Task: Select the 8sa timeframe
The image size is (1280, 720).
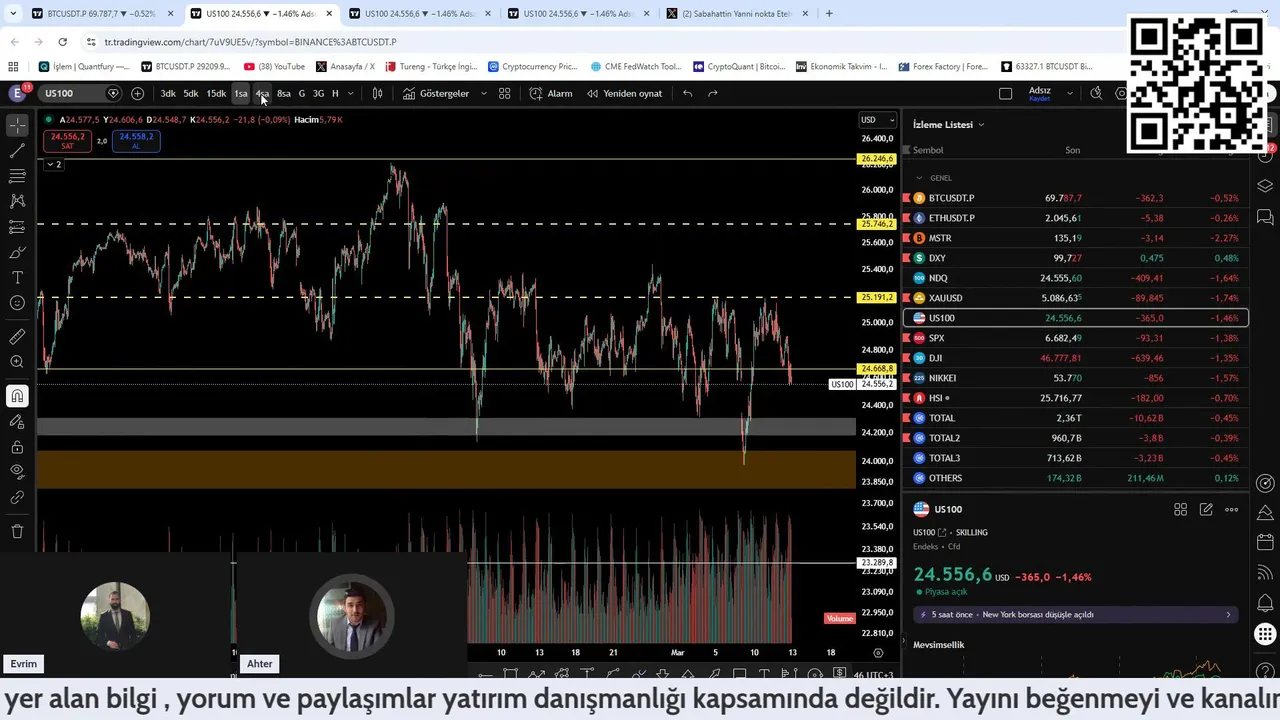Action: (284, 93)
